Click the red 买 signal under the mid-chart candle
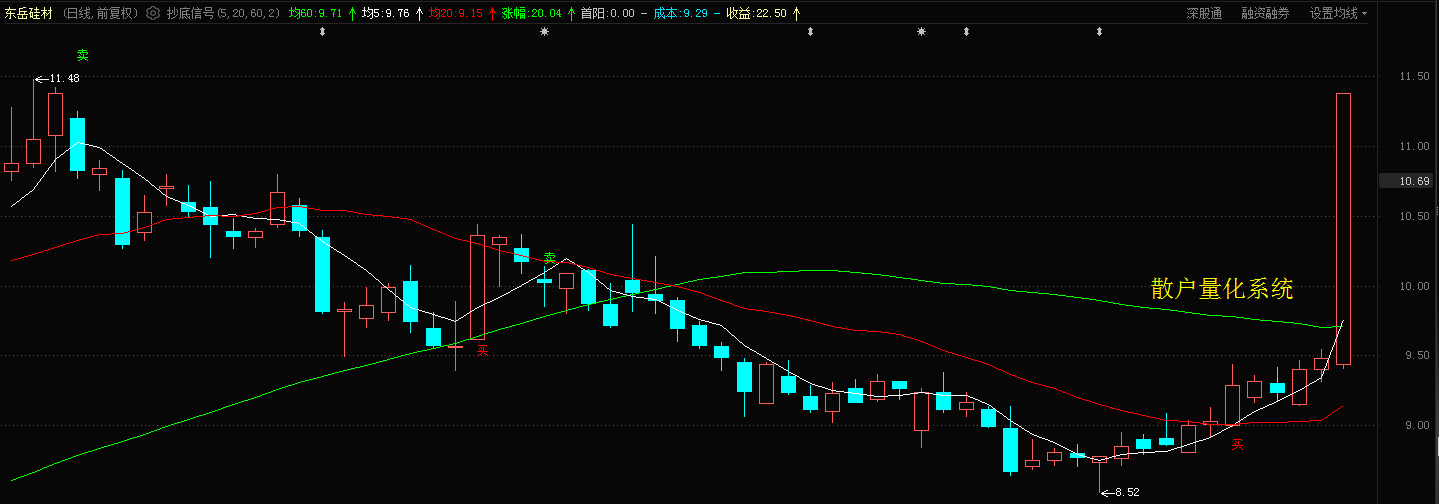 [x=483, y=350]
